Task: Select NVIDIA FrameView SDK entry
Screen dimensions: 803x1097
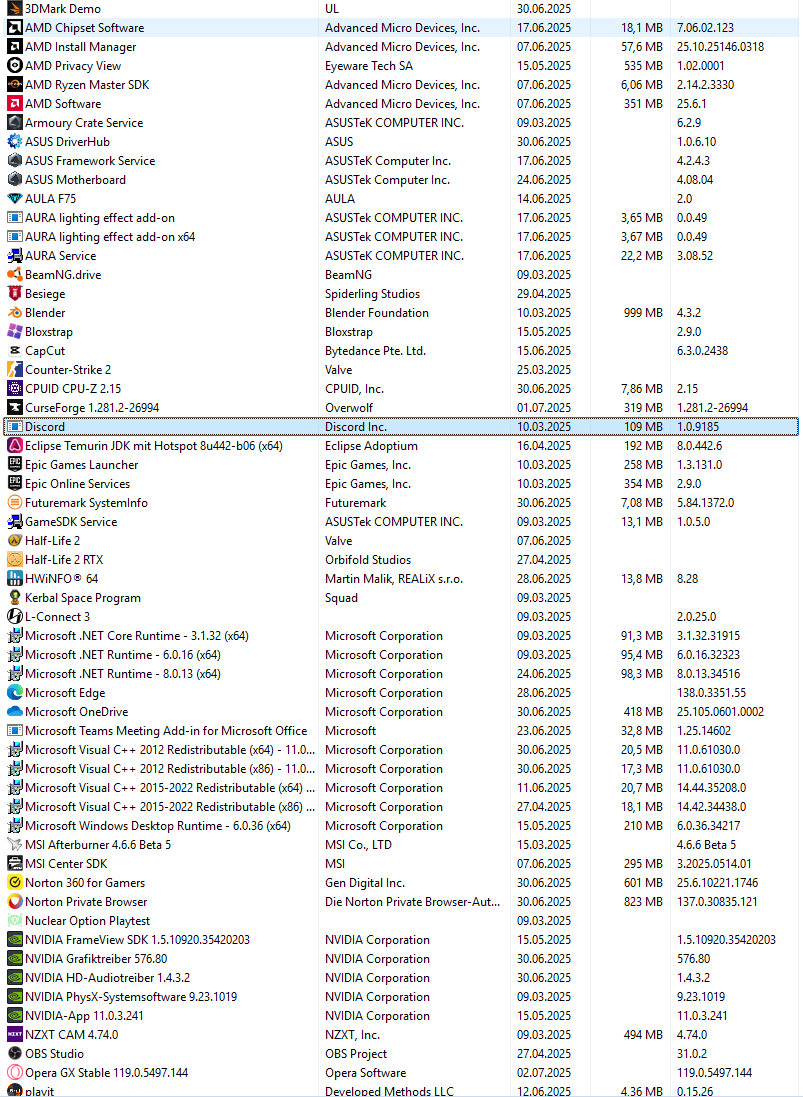Action: pos(137,940)
